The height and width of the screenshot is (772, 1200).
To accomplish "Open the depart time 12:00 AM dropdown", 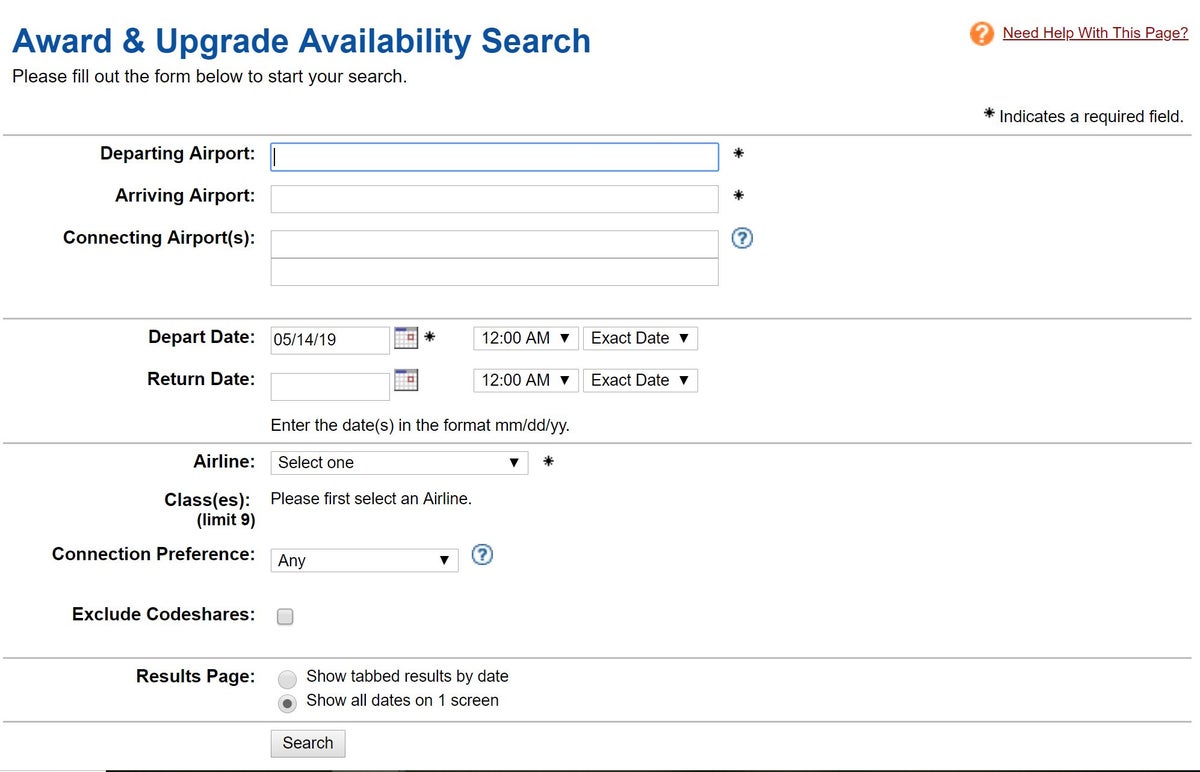I will [x=525, y=338].
